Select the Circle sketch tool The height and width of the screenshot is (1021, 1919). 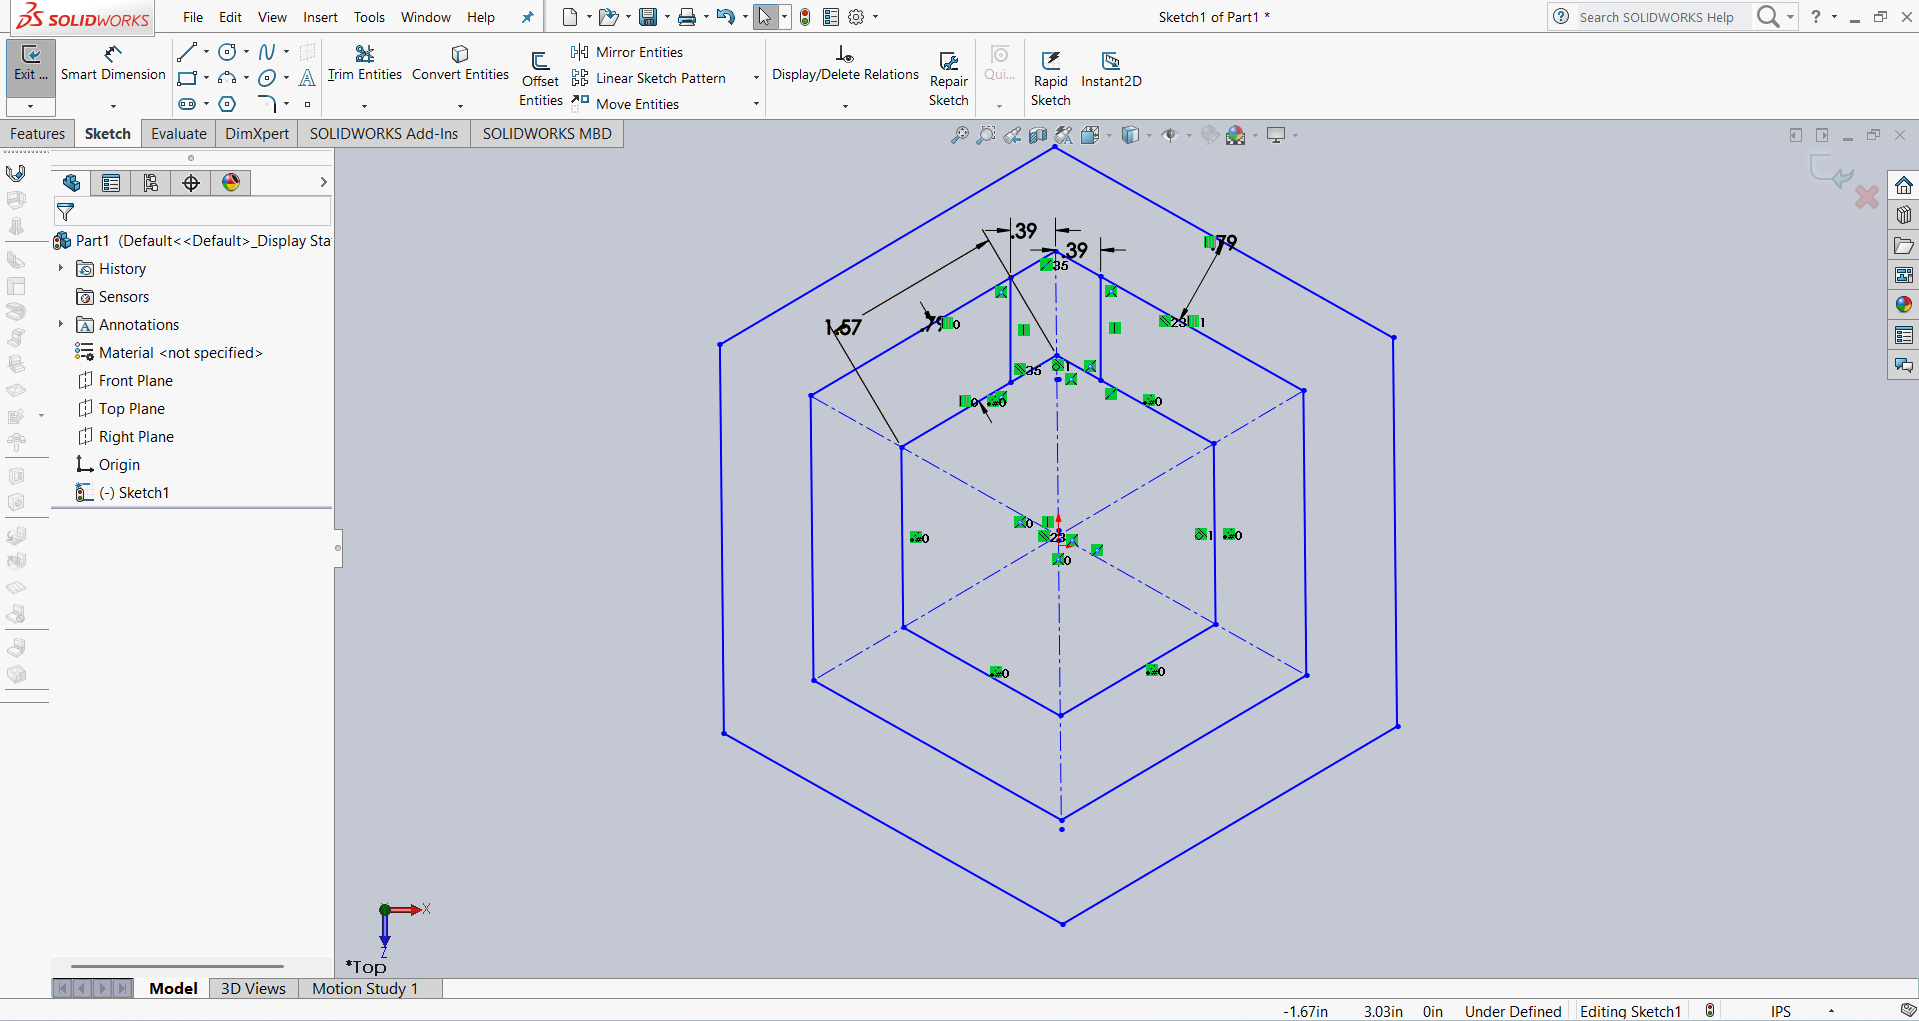coord(227,52)
